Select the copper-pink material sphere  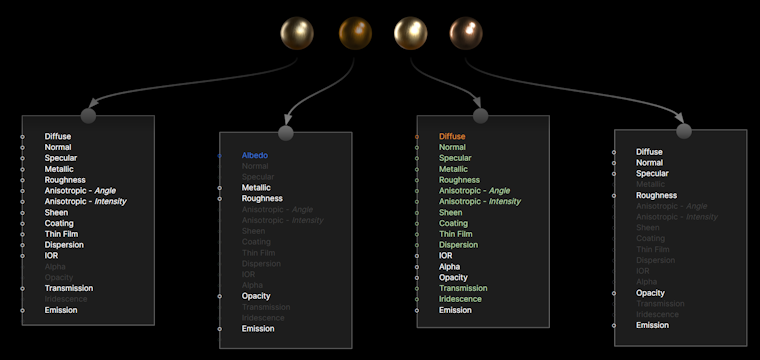click(x=466, y=33)
